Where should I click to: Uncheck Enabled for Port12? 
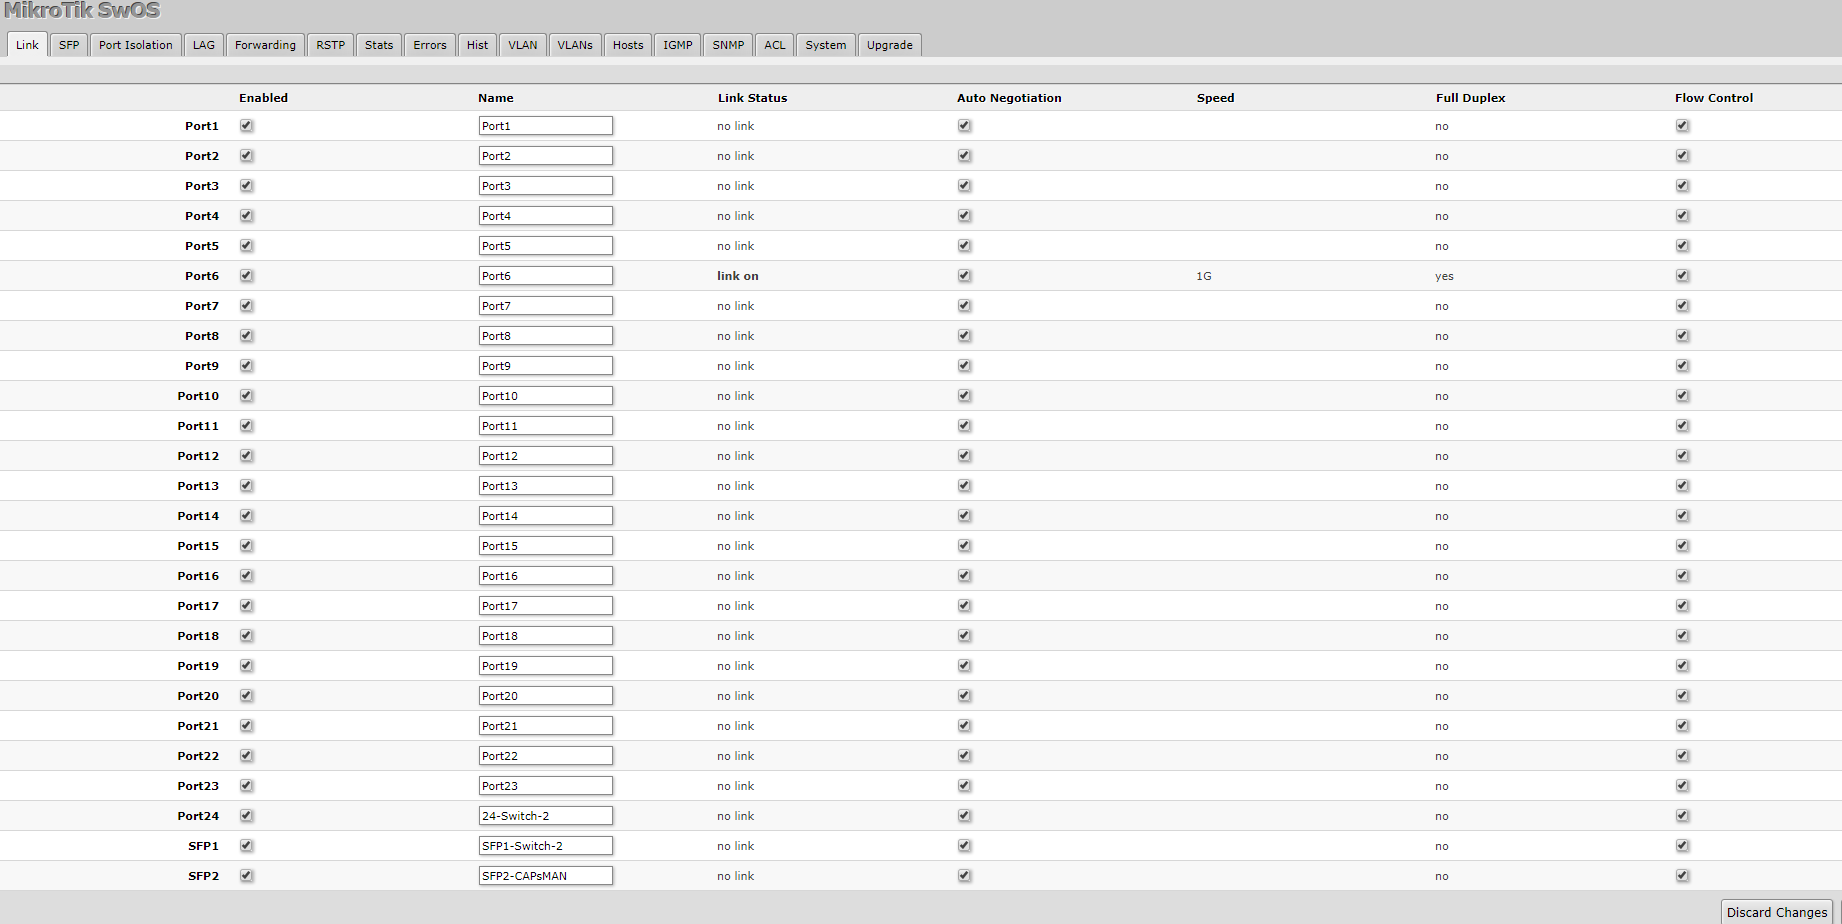click(x=247, y=456)
